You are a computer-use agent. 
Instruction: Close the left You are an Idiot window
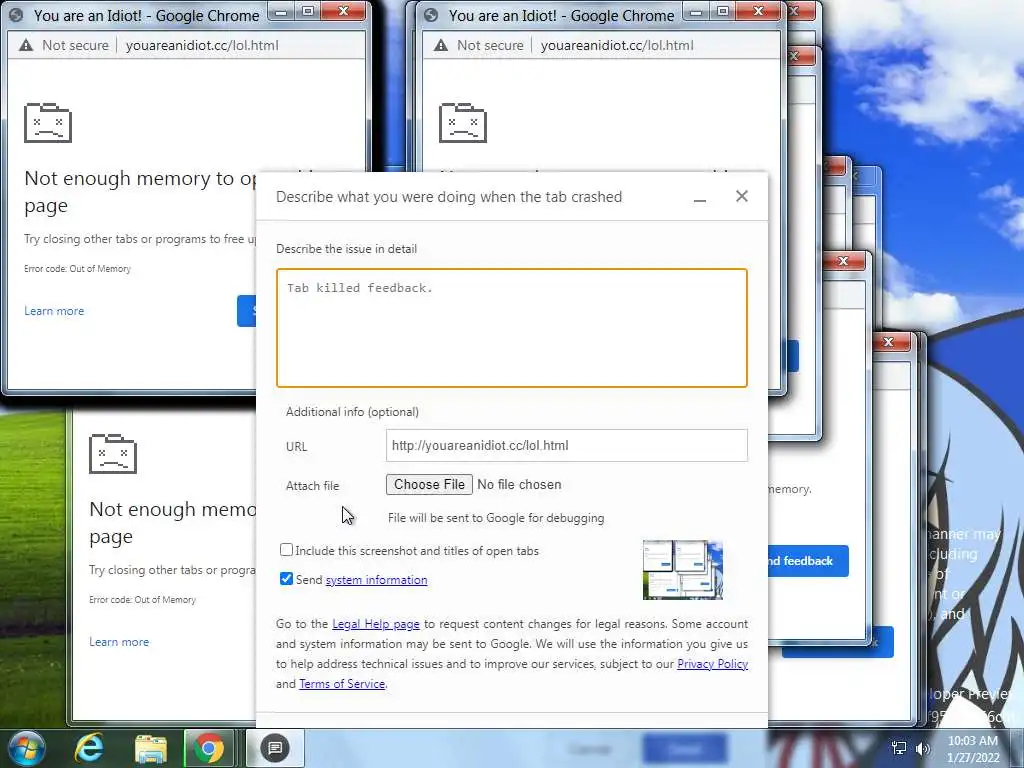(344, 11)
